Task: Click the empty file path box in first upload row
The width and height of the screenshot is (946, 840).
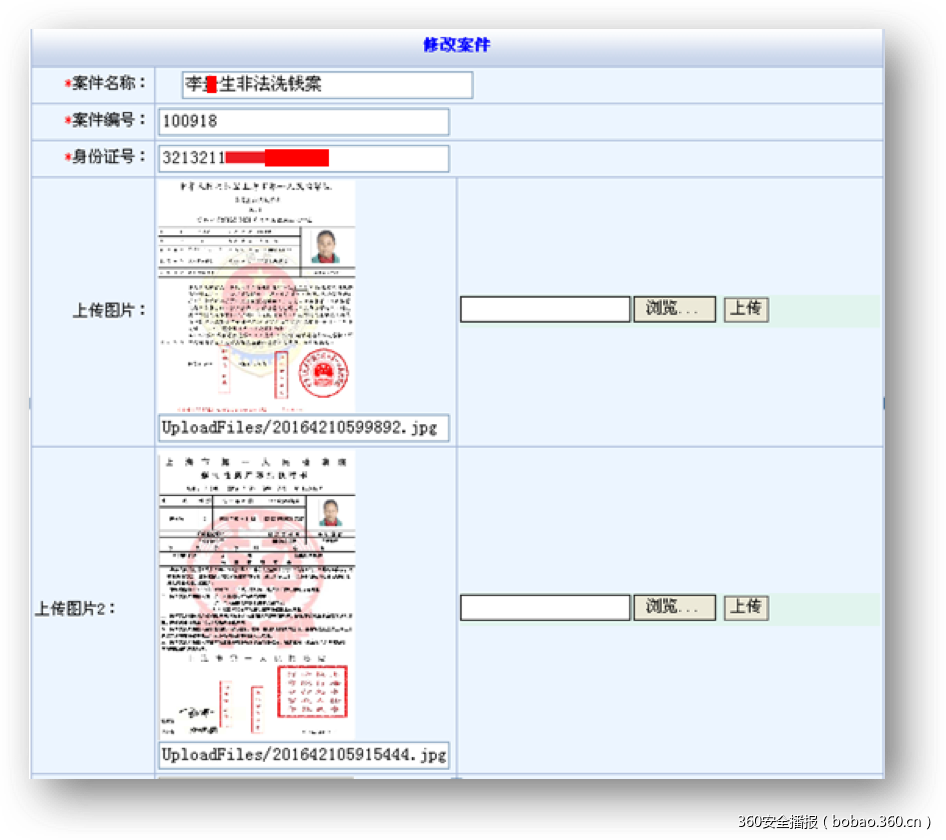Action: 545,309
